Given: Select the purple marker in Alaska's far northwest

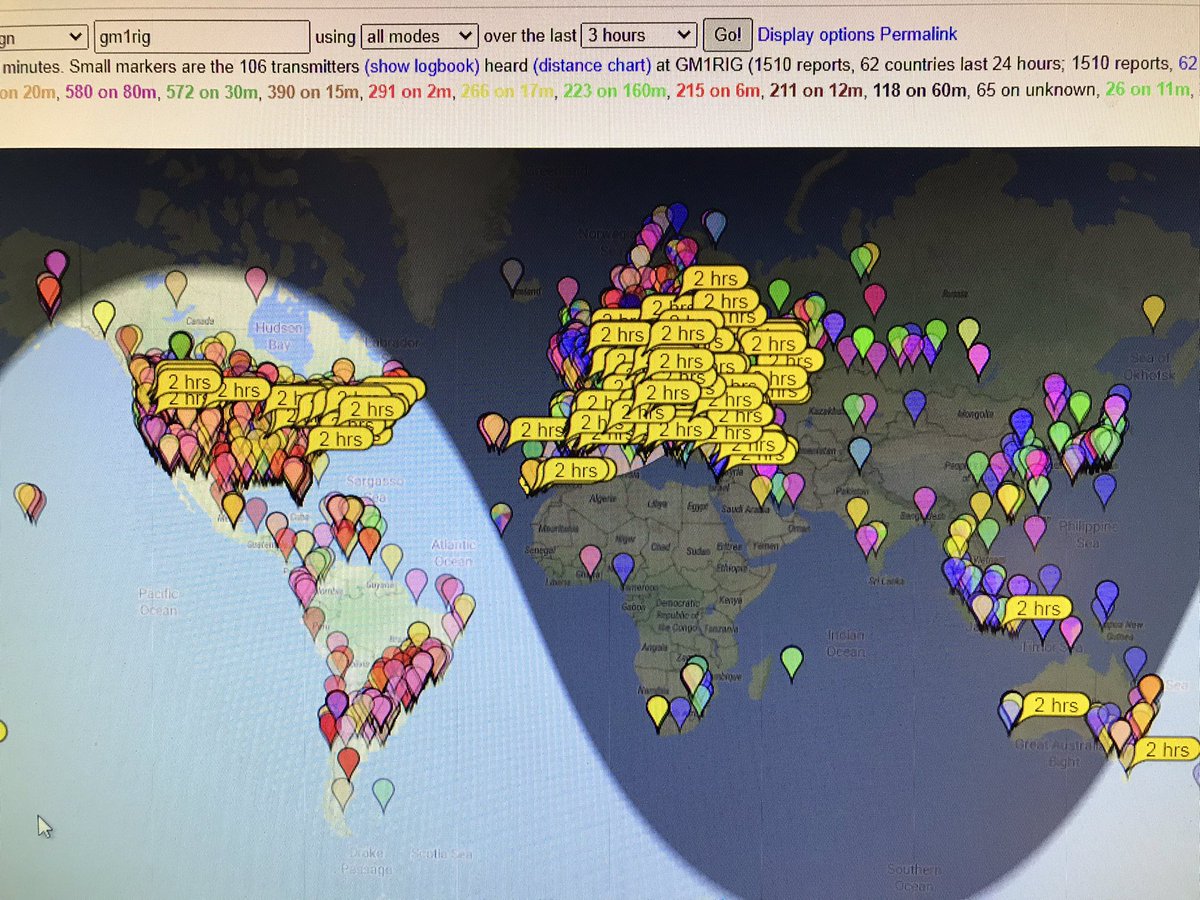Looking at the screenshot, I should click(x=56, y=265).
